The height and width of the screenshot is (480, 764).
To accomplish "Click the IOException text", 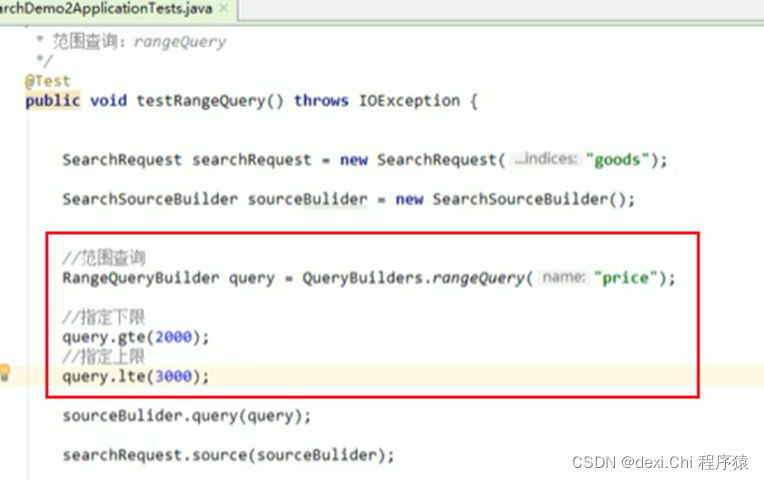I will [x=409, y=101].
